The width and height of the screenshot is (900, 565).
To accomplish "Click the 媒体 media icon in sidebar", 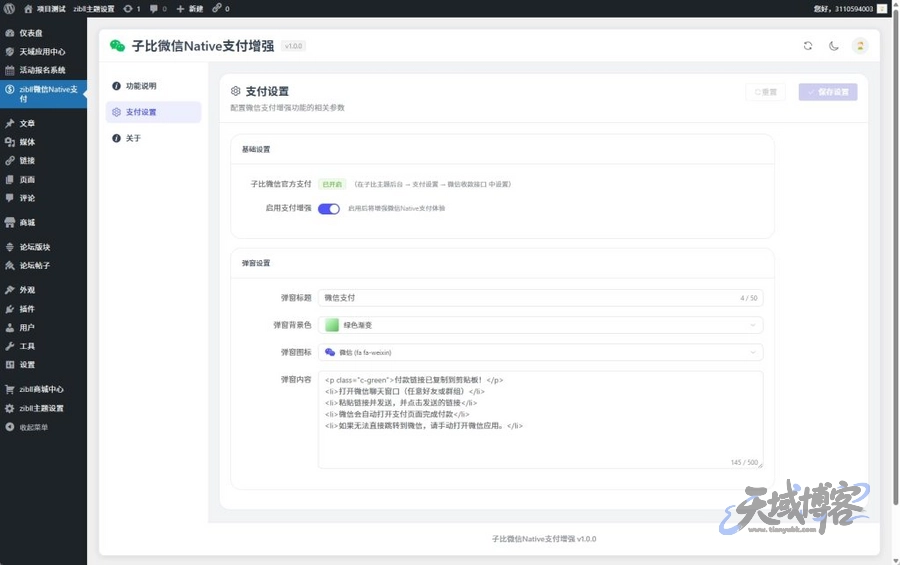I will tap(10, 142).
